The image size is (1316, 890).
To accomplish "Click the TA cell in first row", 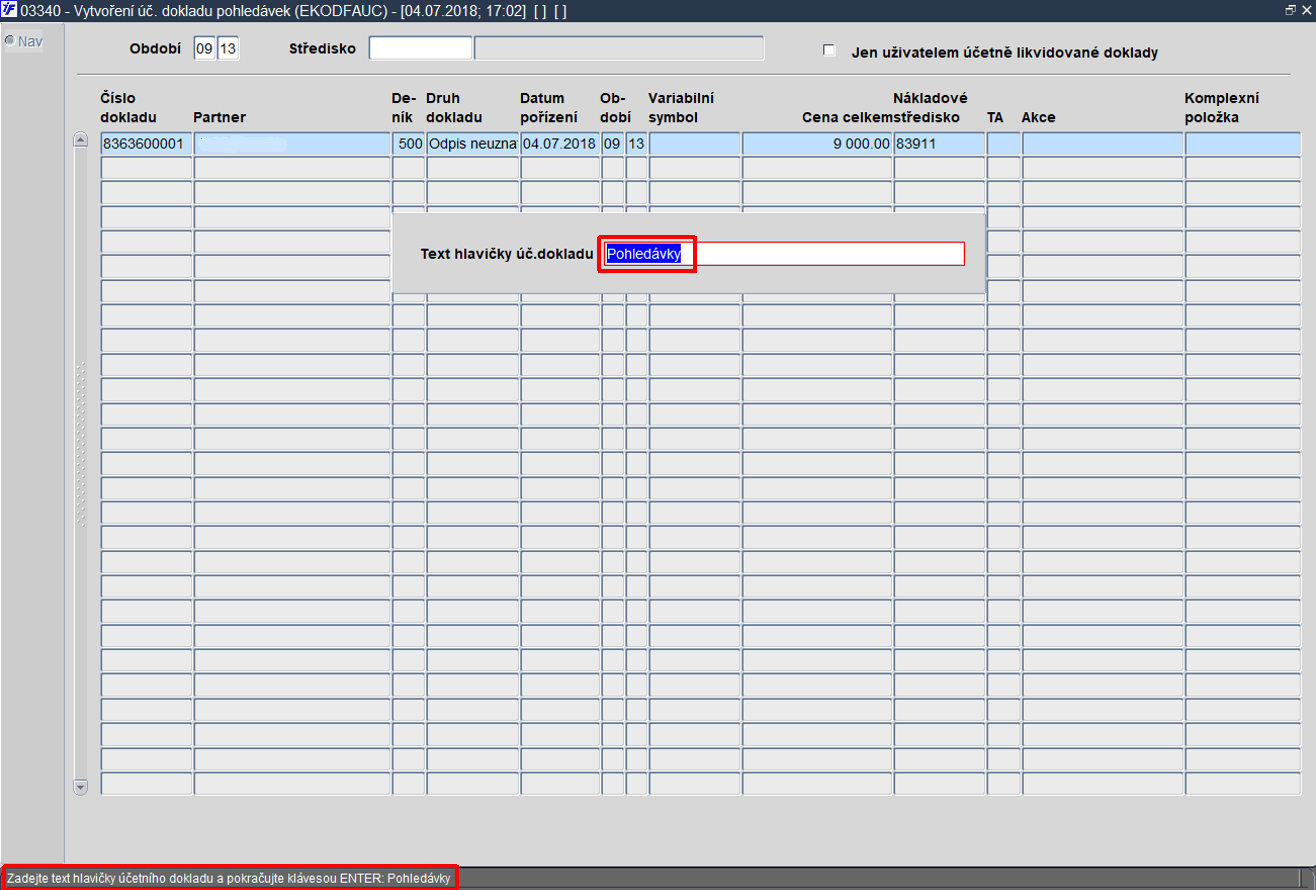I will tap(1004, 144).
